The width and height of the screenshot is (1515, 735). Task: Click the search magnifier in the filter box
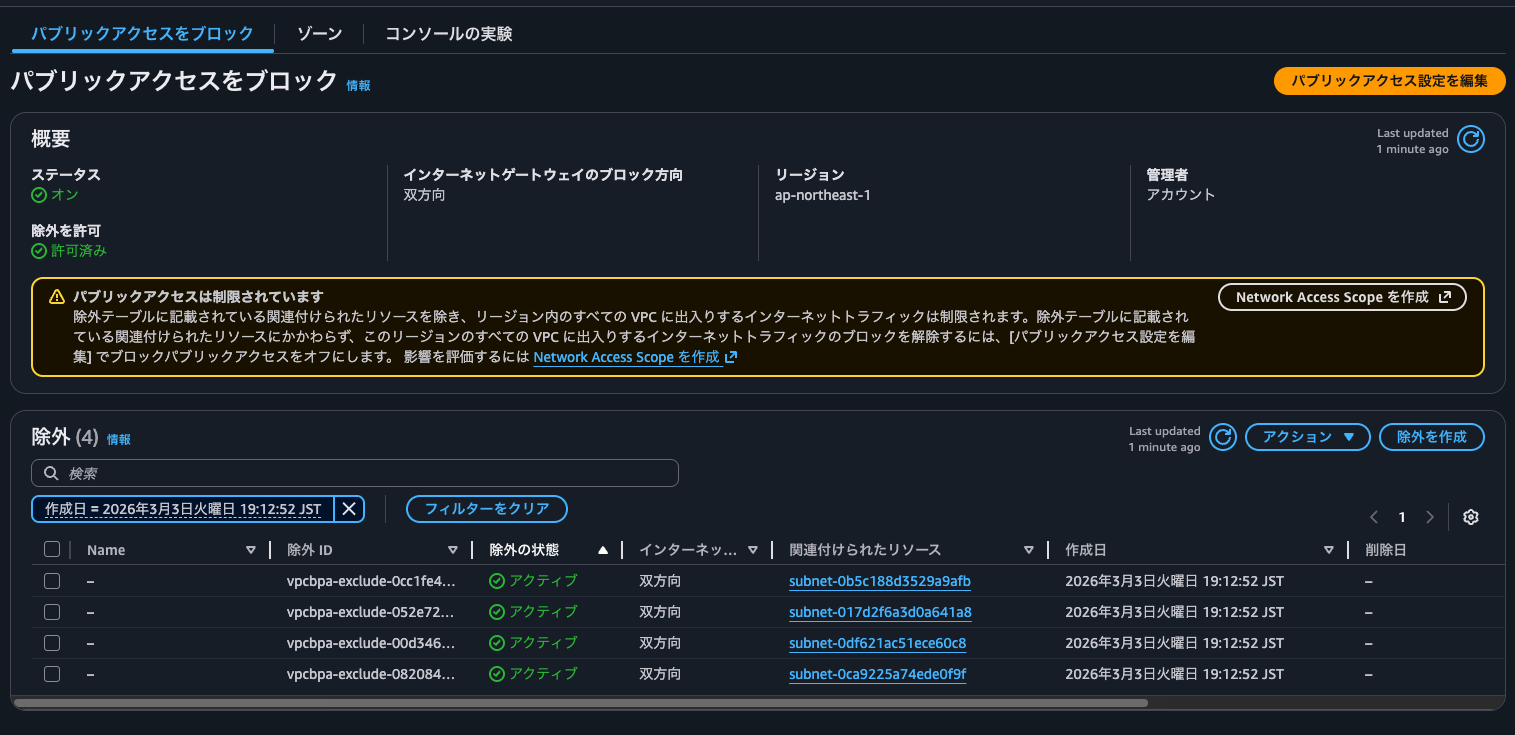coord(51,472)
